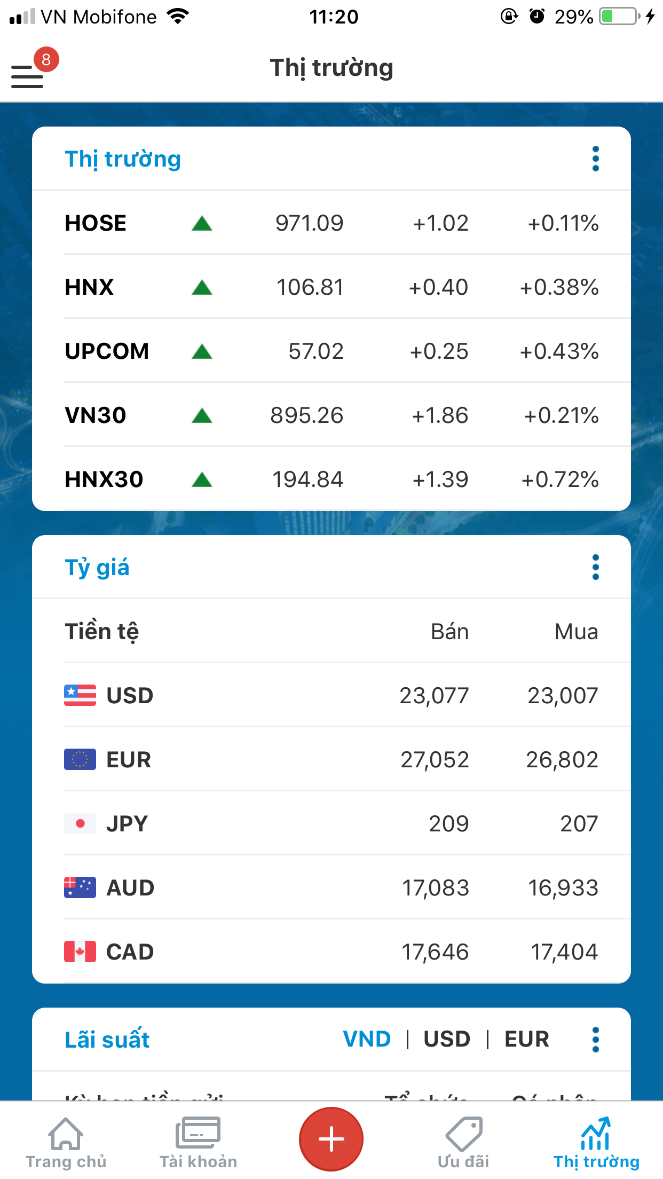This screenshot has height=1179, width=663.
Task: Tap the Lãi suất section title
Action: click(107, 1040)
